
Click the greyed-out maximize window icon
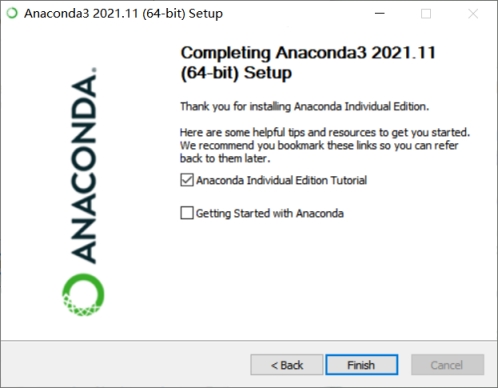point(426,14)
